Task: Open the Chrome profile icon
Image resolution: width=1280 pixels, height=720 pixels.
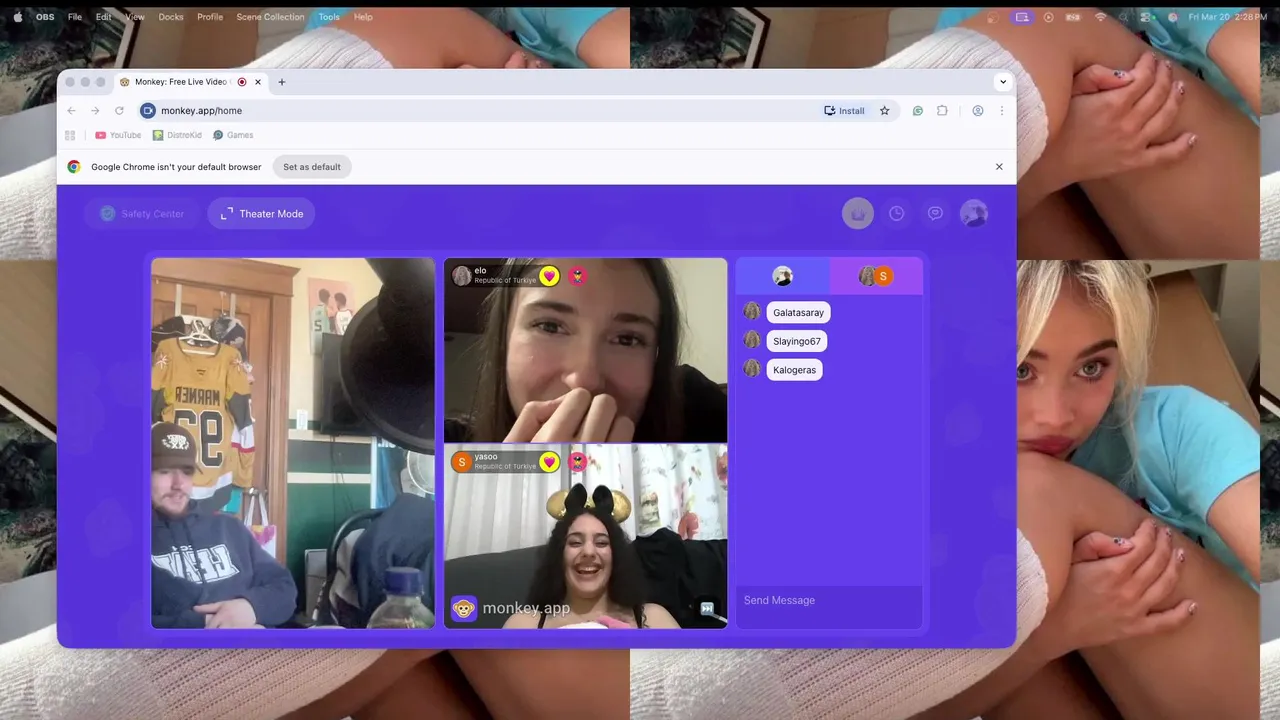Action: tap(978, 111)
